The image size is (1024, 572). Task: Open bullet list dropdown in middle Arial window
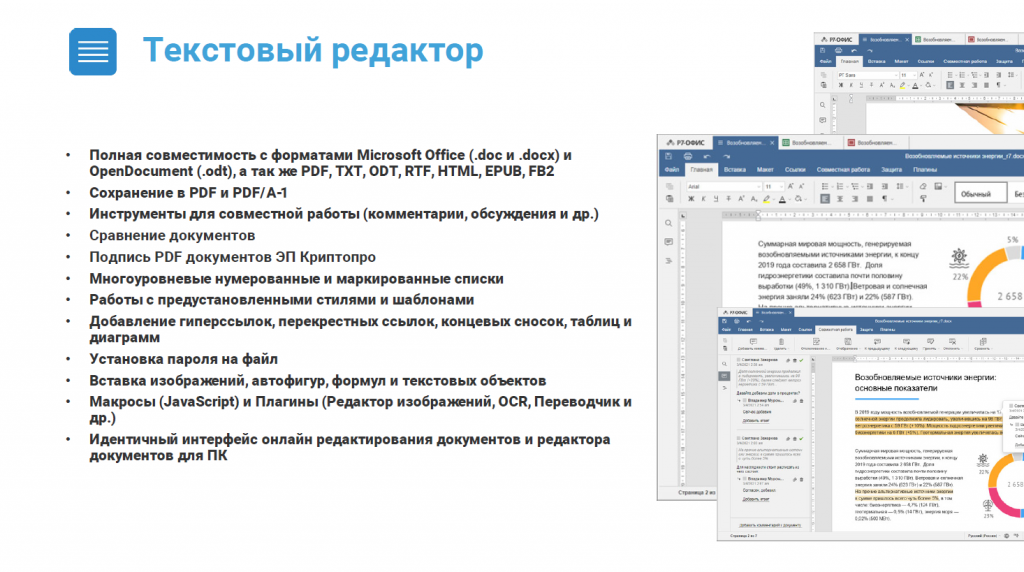[x=833, y=186]
